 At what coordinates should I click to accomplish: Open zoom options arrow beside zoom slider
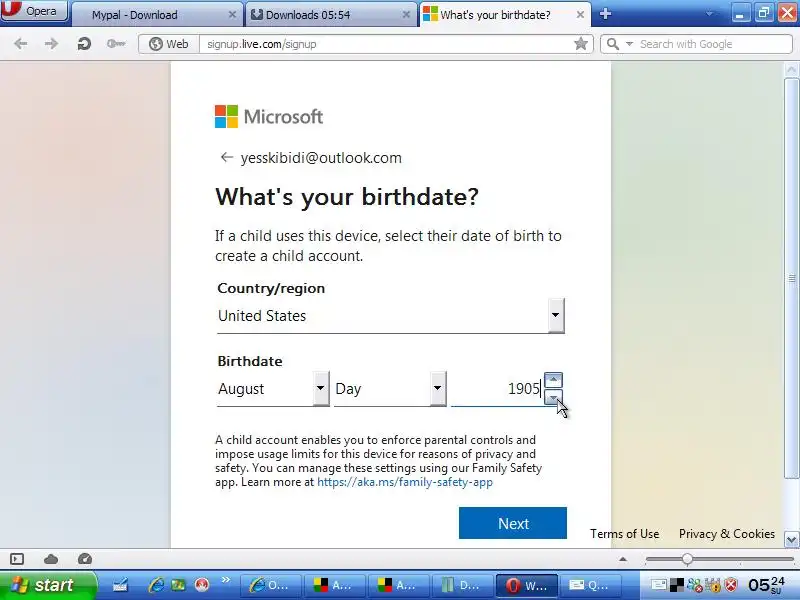click(623, 559)
